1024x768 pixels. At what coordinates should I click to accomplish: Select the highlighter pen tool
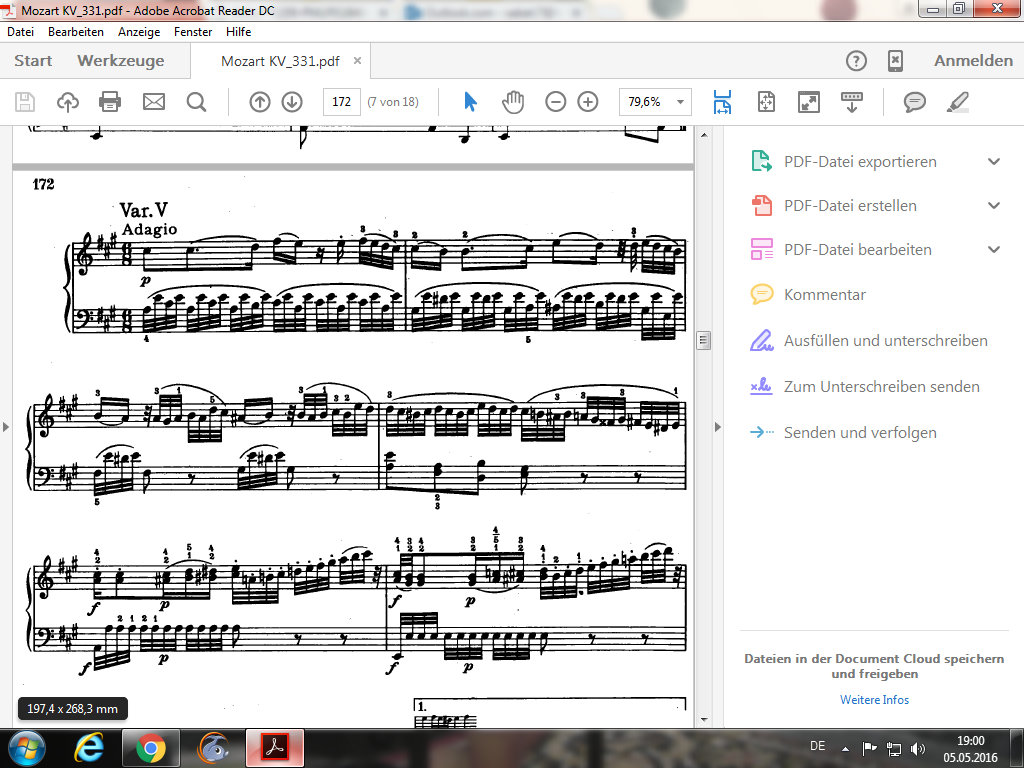(x=958, y=102)
